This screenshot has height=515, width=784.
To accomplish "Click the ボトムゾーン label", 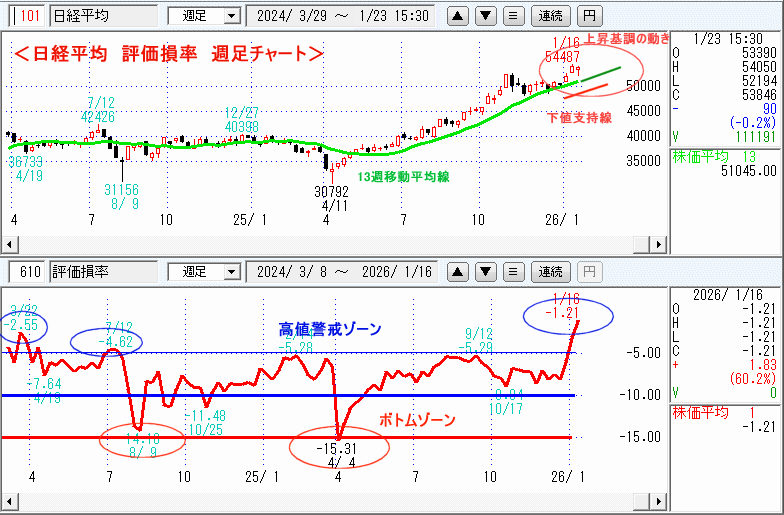I will [x=417, y=420].
